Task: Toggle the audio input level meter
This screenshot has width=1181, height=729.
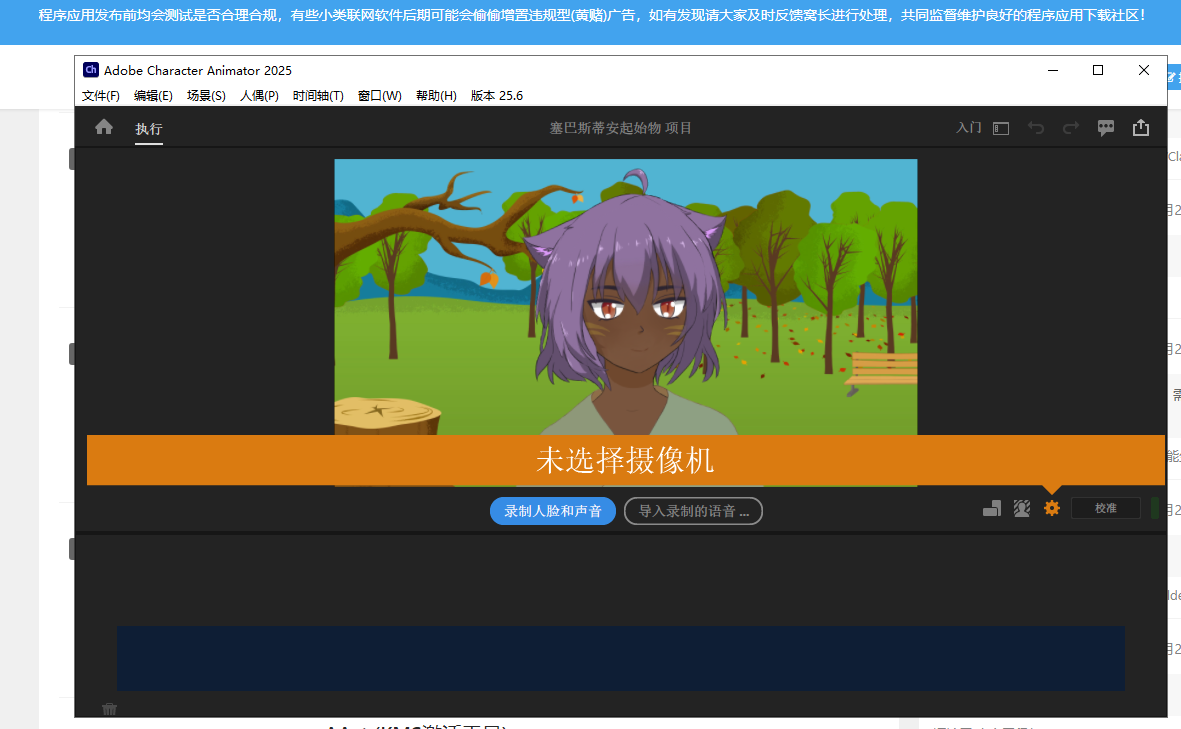Action: tap(1157, 508)
